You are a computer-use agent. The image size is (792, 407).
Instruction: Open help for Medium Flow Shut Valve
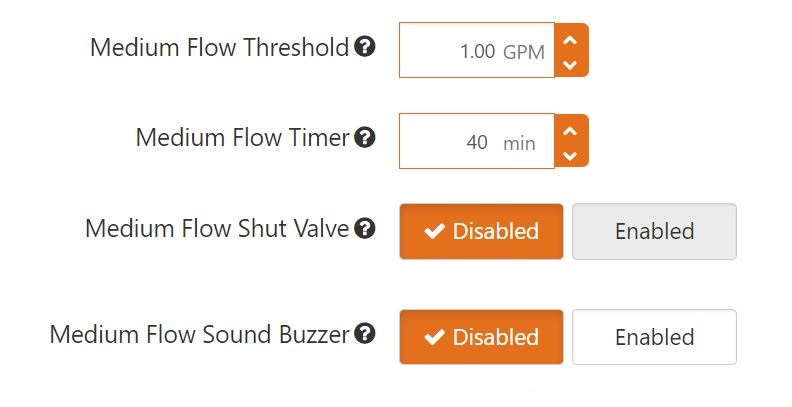pyautogui.click(x=366, y=228)
